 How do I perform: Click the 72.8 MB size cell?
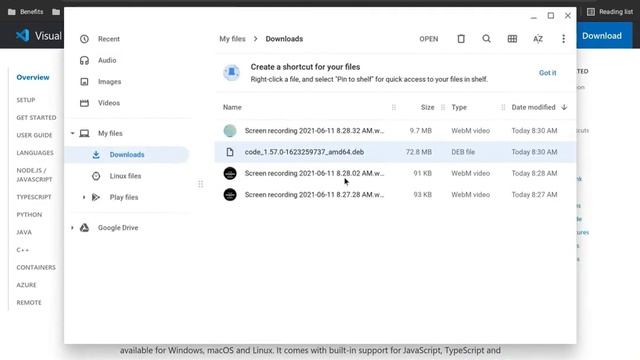[419, 152]
